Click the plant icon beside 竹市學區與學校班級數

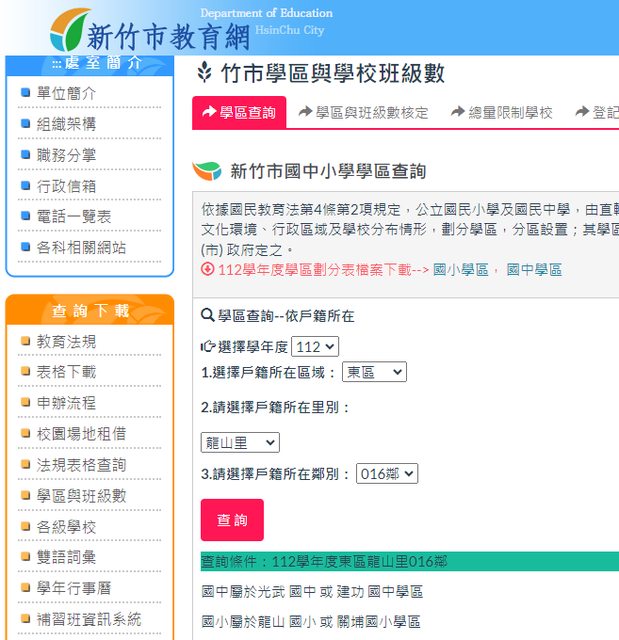tap(204, 73)
